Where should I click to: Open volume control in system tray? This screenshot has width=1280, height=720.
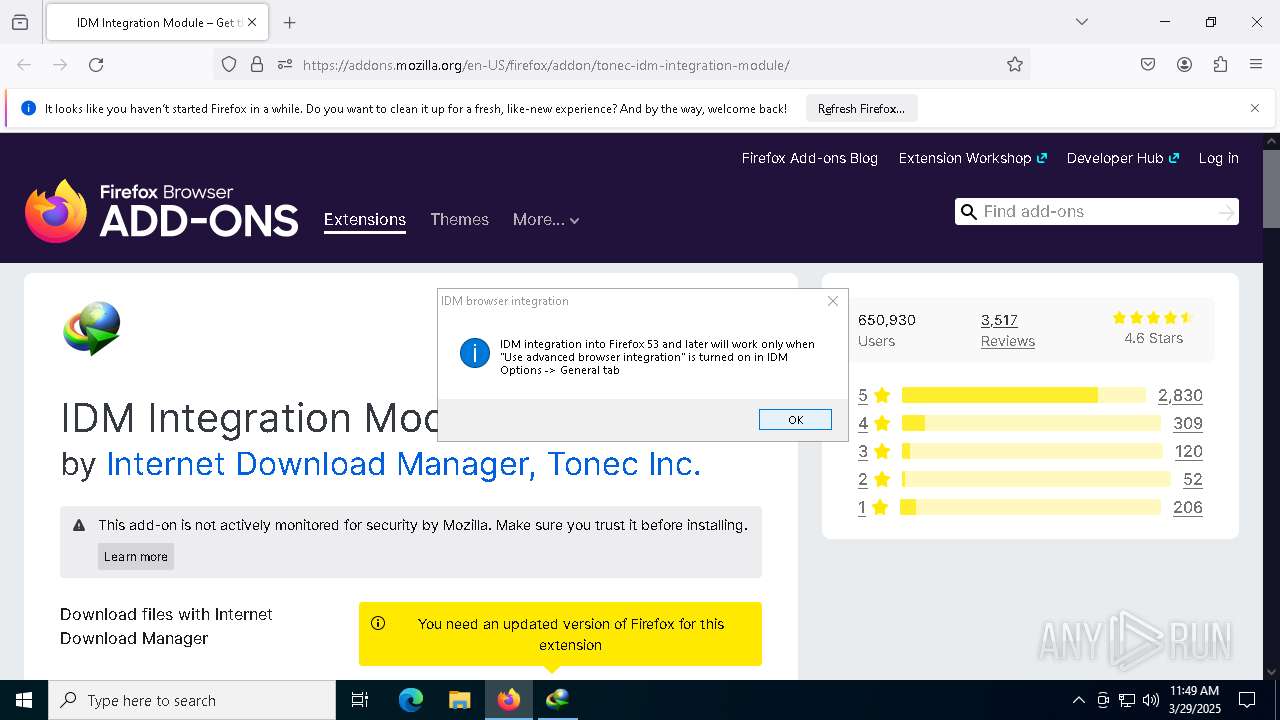[1150, 700]
